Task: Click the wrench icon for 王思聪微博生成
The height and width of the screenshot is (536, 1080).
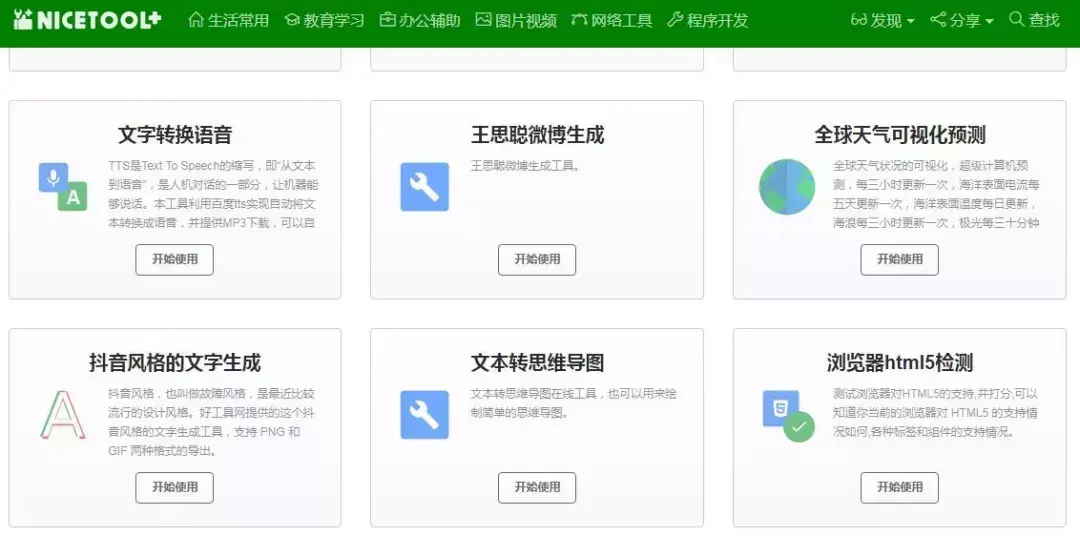Action: pos(424,187)
